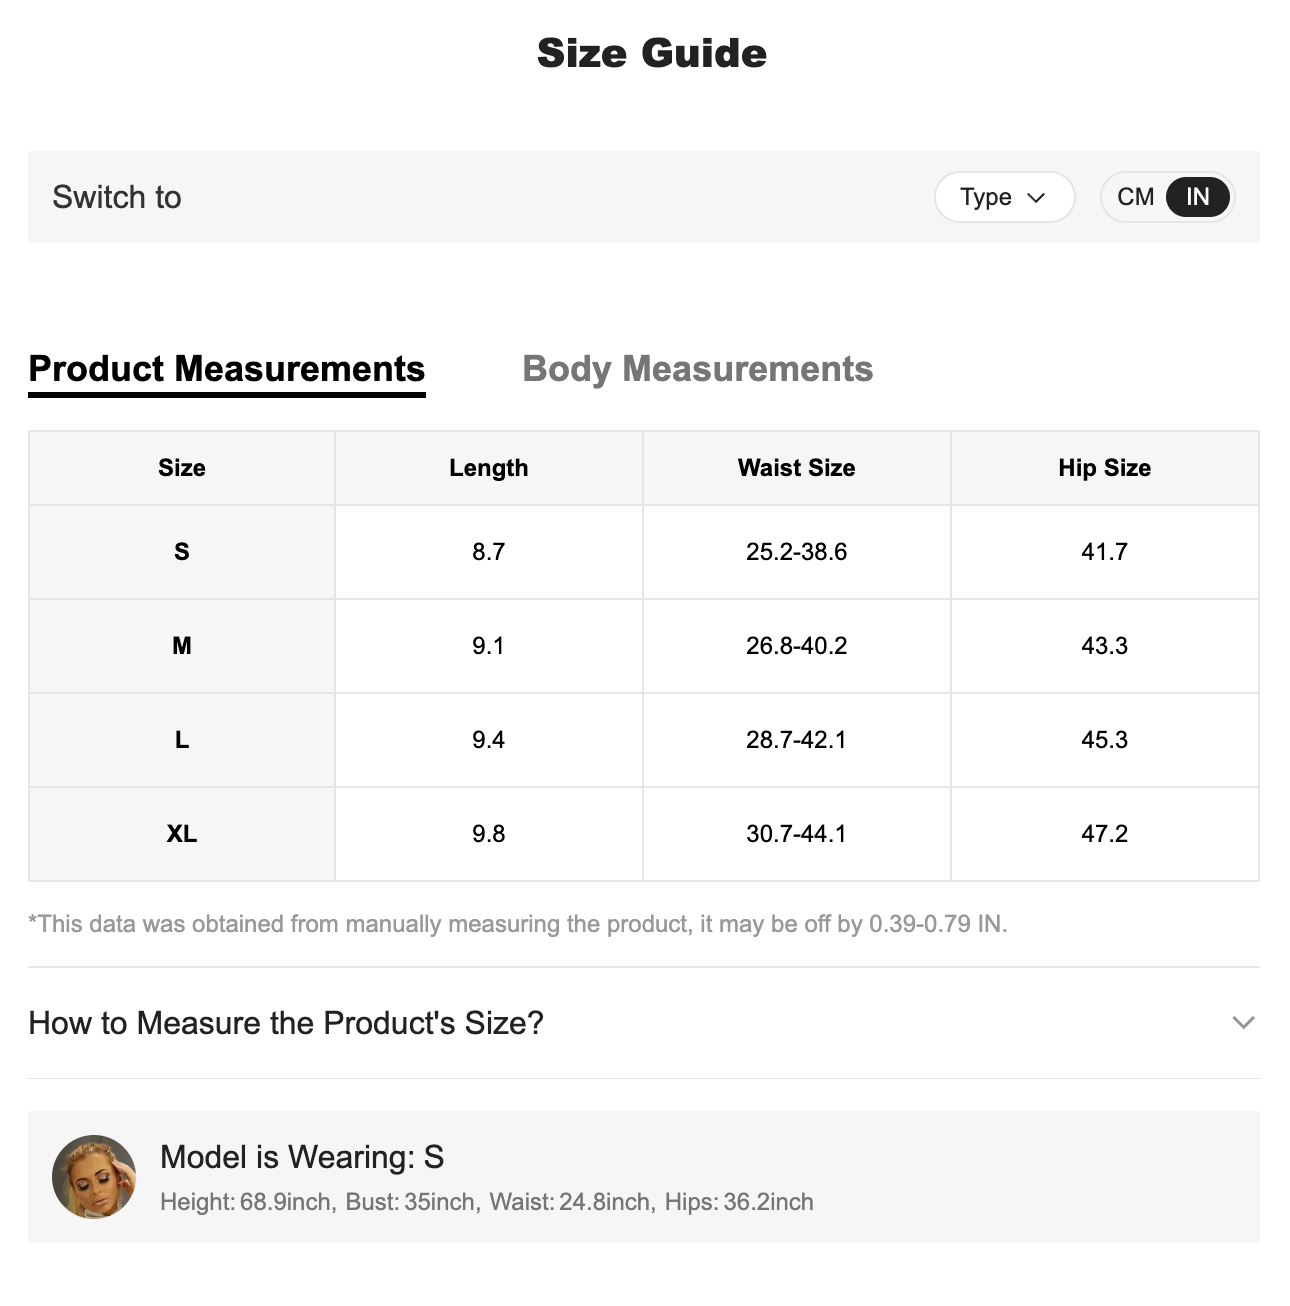This screenshot has height=1306, width=1290.
Task: Click the Model is Wearing: S text
Action: tap(302, 1157)
